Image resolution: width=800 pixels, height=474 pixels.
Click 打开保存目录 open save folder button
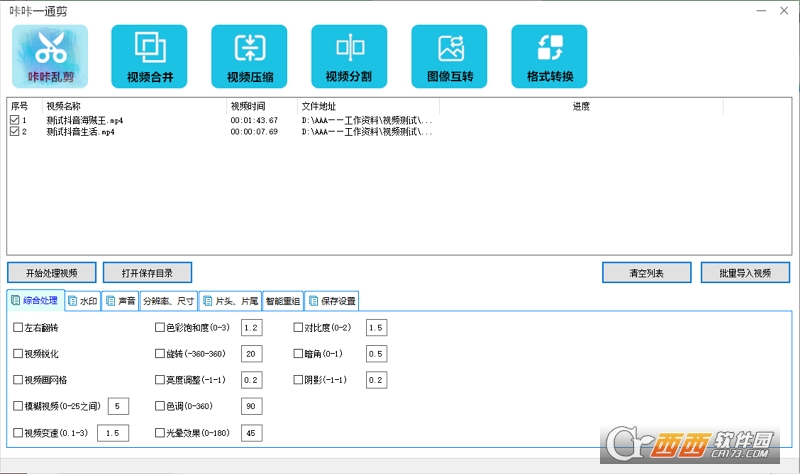(x=147, y=273)
